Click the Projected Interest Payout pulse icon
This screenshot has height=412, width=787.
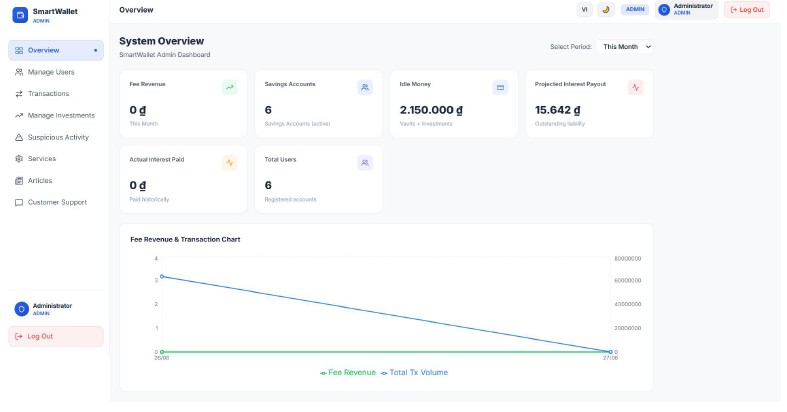(635, 87)
